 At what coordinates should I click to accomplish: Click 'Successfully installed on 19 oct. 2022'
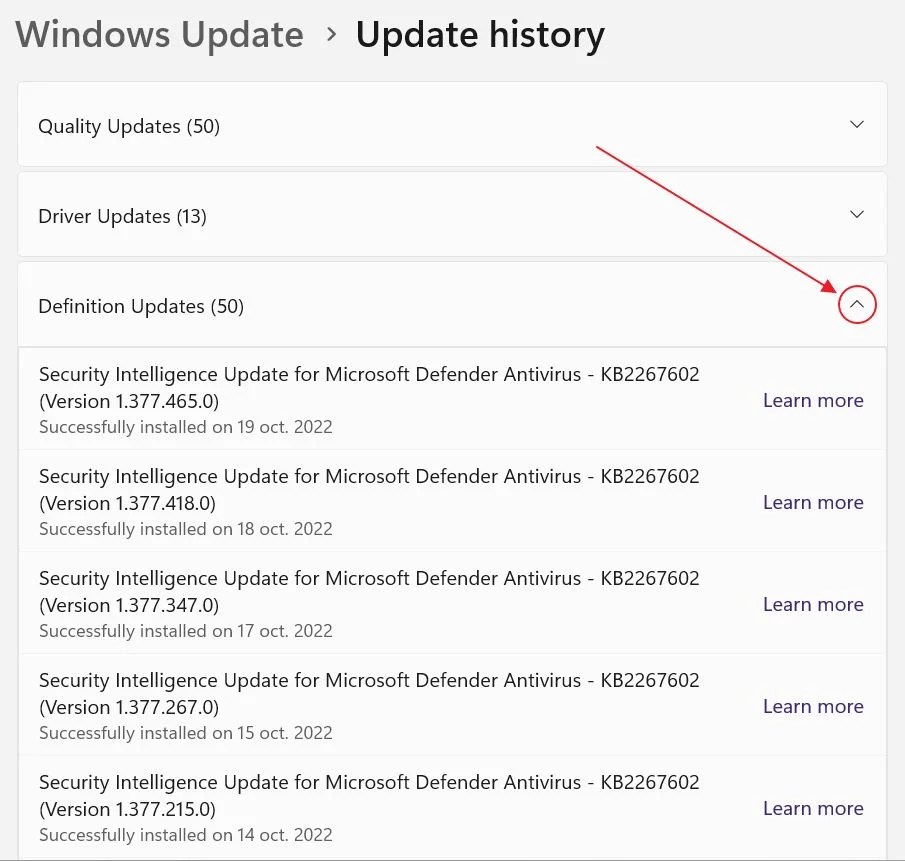(186, 428)
